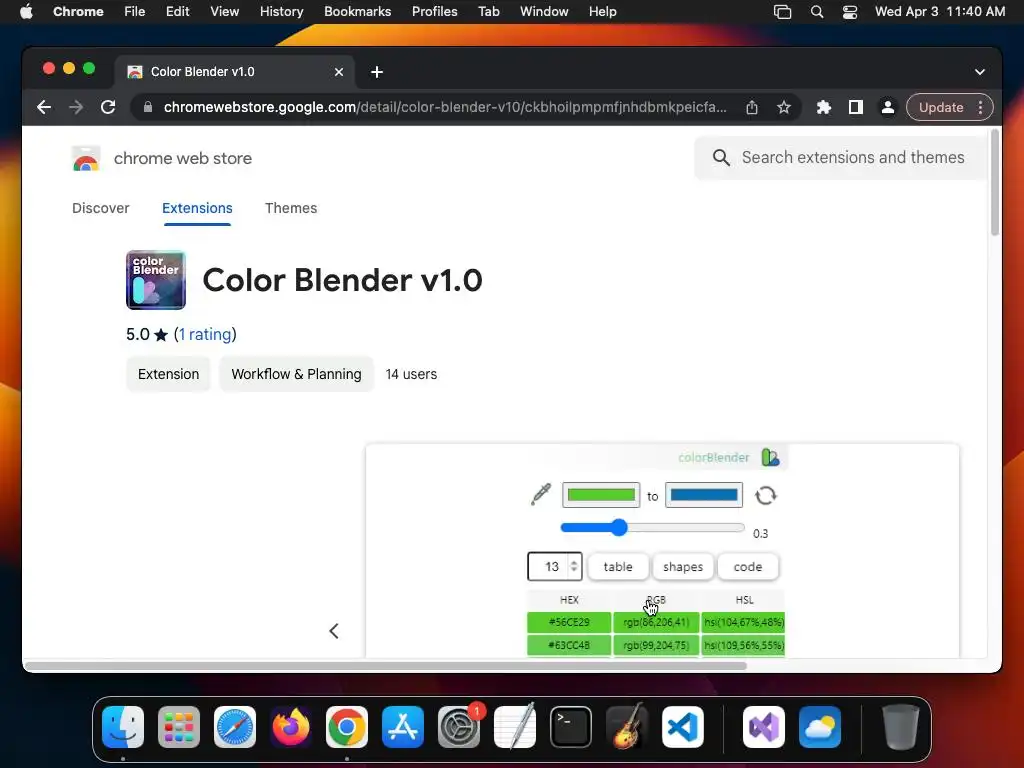
Task: Open GarageBand from the dock
Action: point(627,727)
